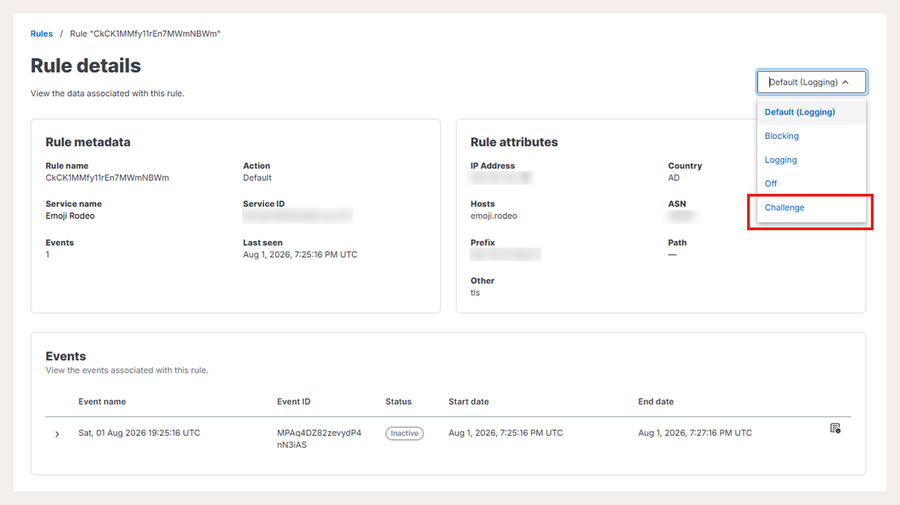900x505 pixels.
Task: Expand the Sat, 01 Aug 2026 event row
Action: click(x=57, y=434)
